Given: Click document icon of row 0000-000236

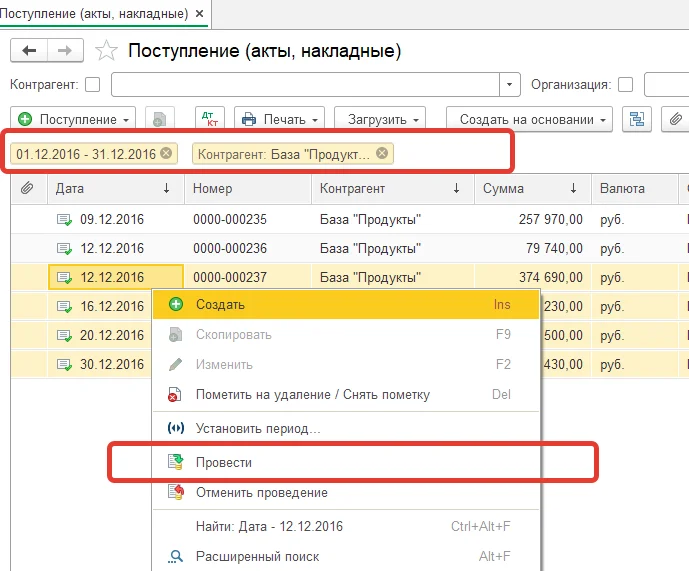Looking at the screenshot, I should point(65,248).
